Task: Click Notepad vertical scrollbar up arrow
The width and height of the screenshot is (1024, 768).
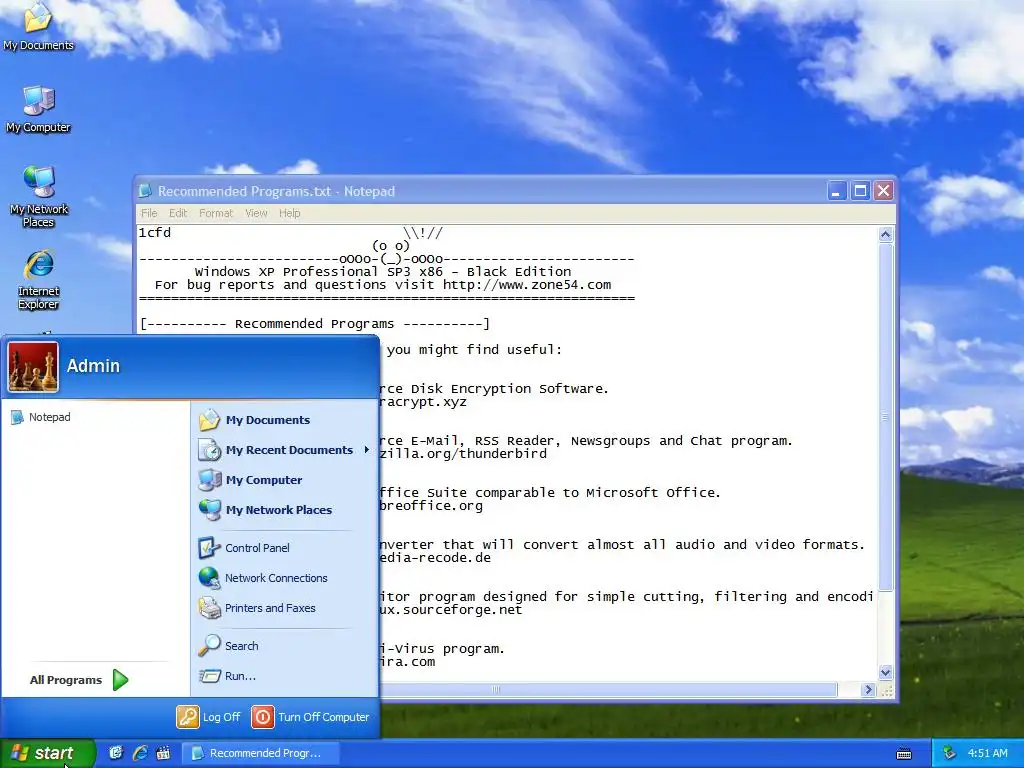Action: tap(886, 234)
